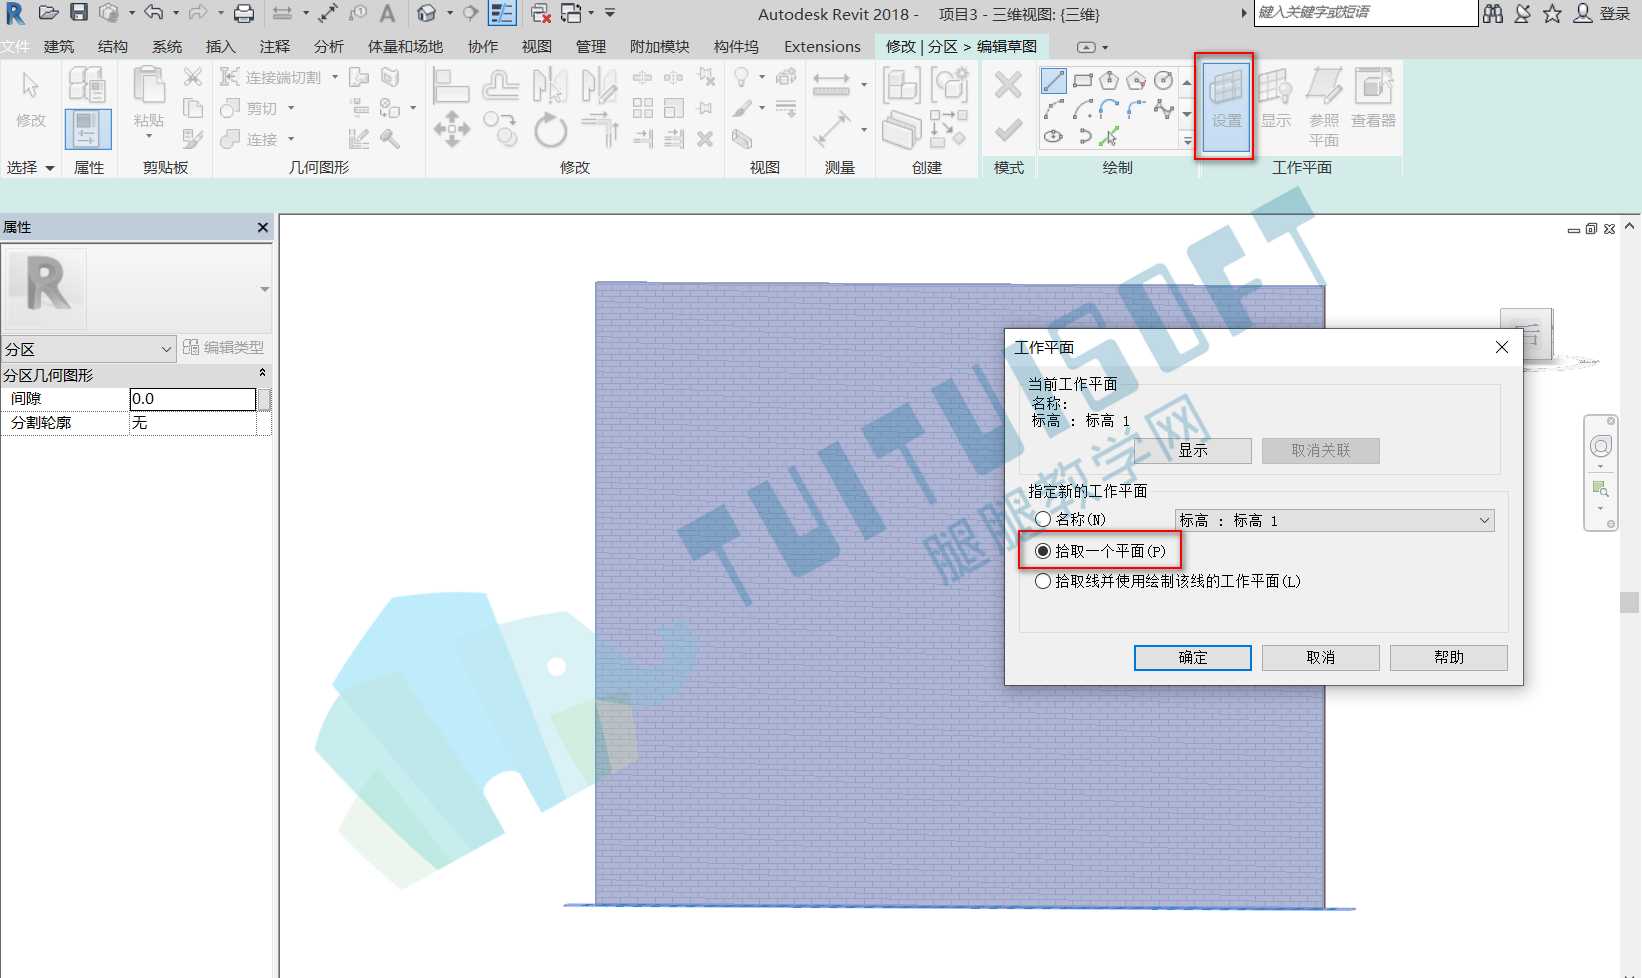Expand the draw gallery with its bottom arrow

[1187, 142]
